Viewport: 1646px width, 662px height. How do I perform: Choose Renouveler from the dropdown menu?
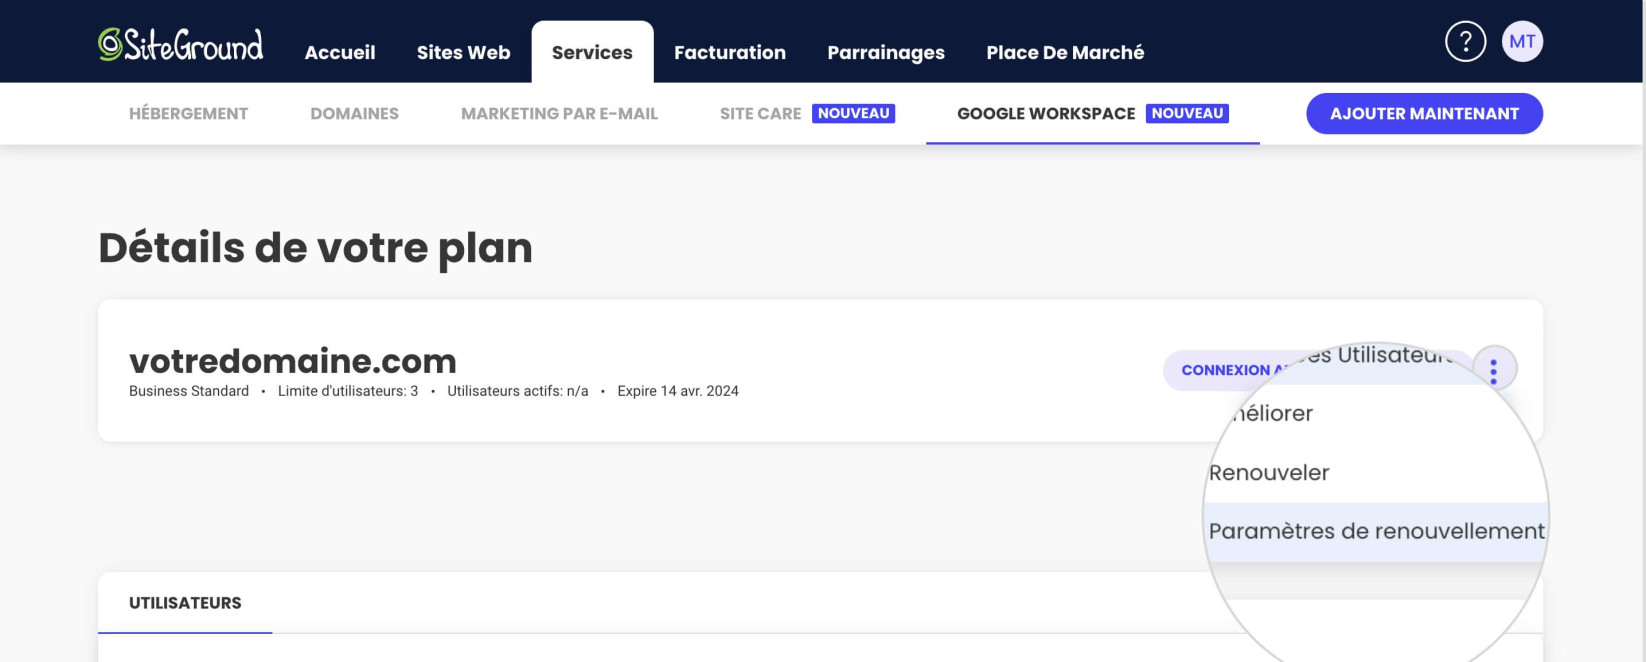tap(1269, 473)
